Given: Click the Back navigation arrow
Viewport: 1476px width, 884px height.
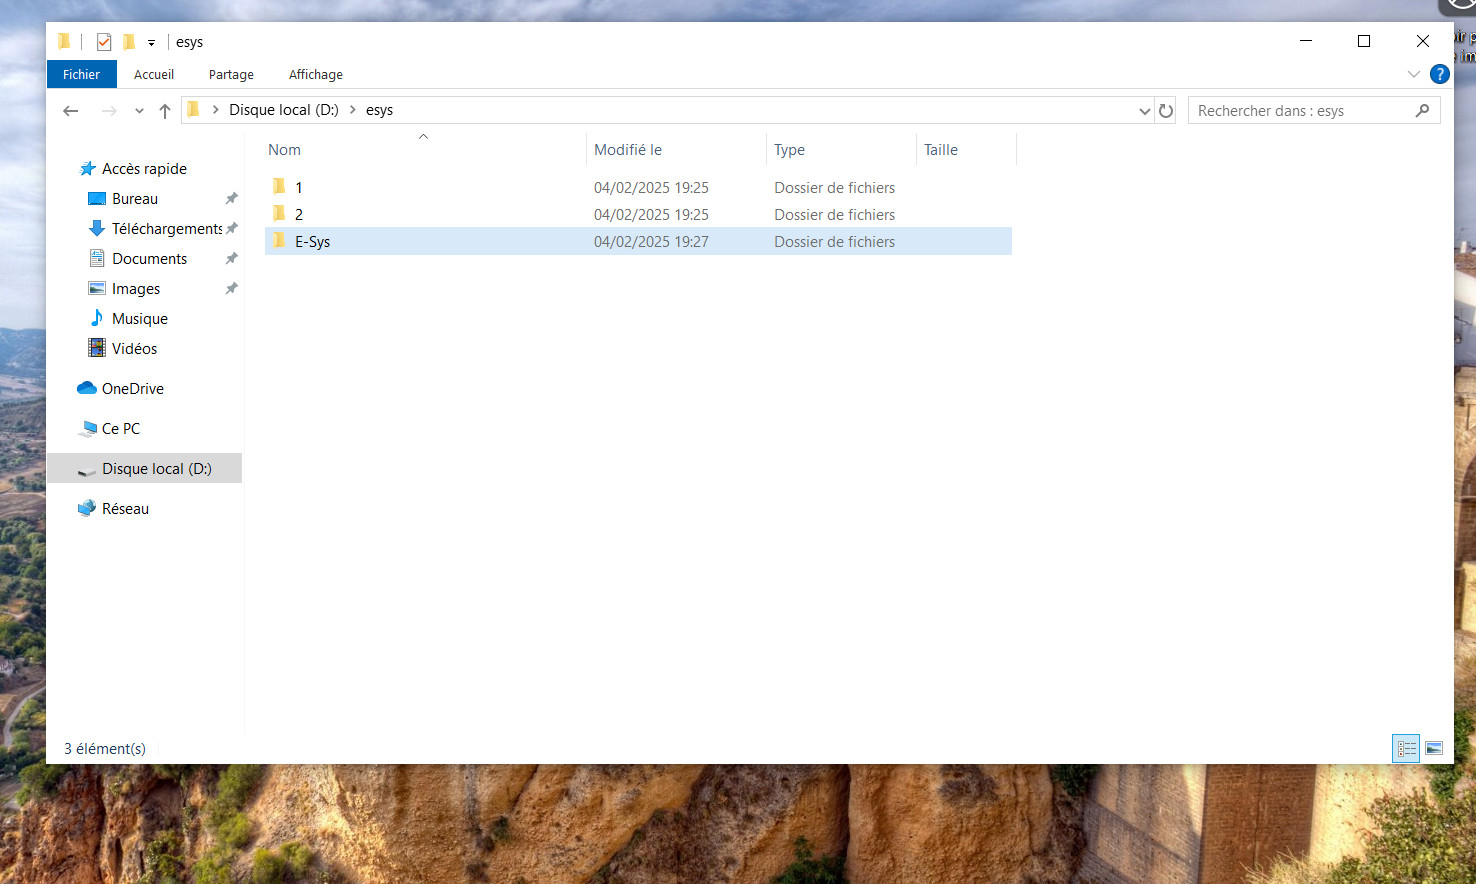Looking at the screenshot, I should [70, 111].
